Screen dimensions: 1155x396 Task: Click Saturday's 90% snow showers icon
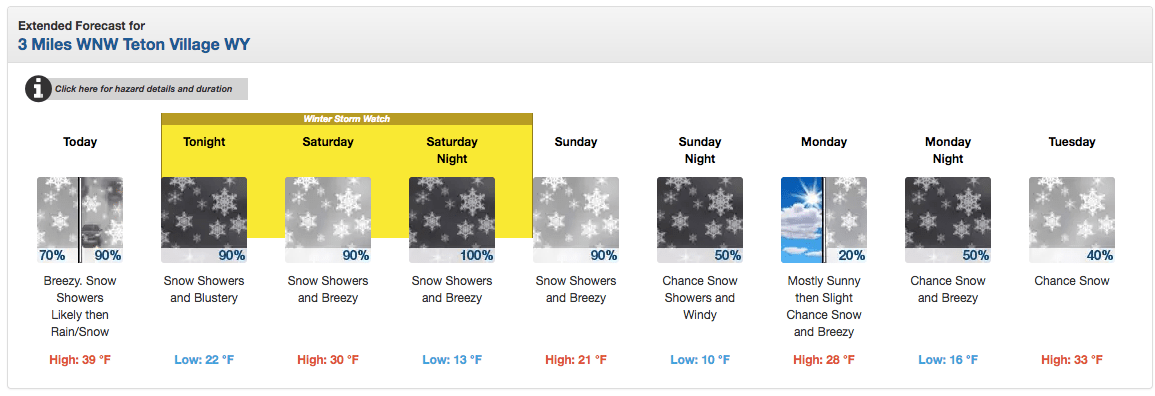[328, 220]
